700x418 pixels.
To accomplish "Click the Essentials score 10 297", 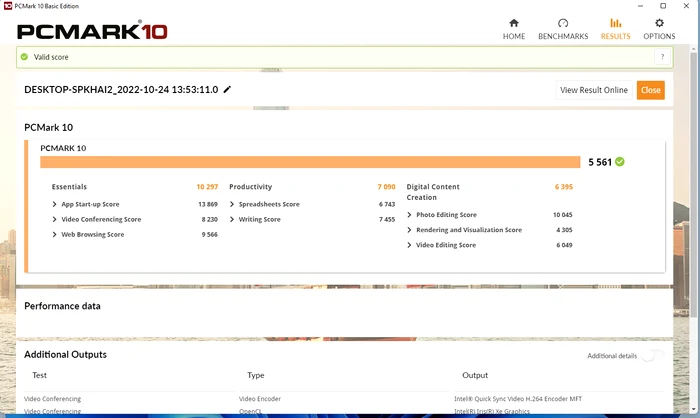I will [207, 187].
